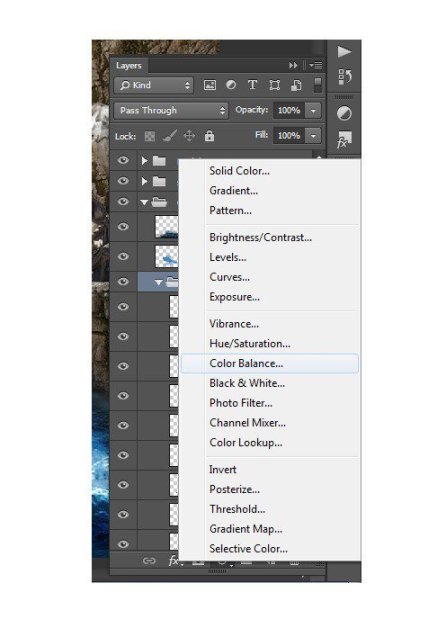Hide the selected highlighted group via eye
The height and width of the screenshot is (637, 428).
tap(123, 282)
